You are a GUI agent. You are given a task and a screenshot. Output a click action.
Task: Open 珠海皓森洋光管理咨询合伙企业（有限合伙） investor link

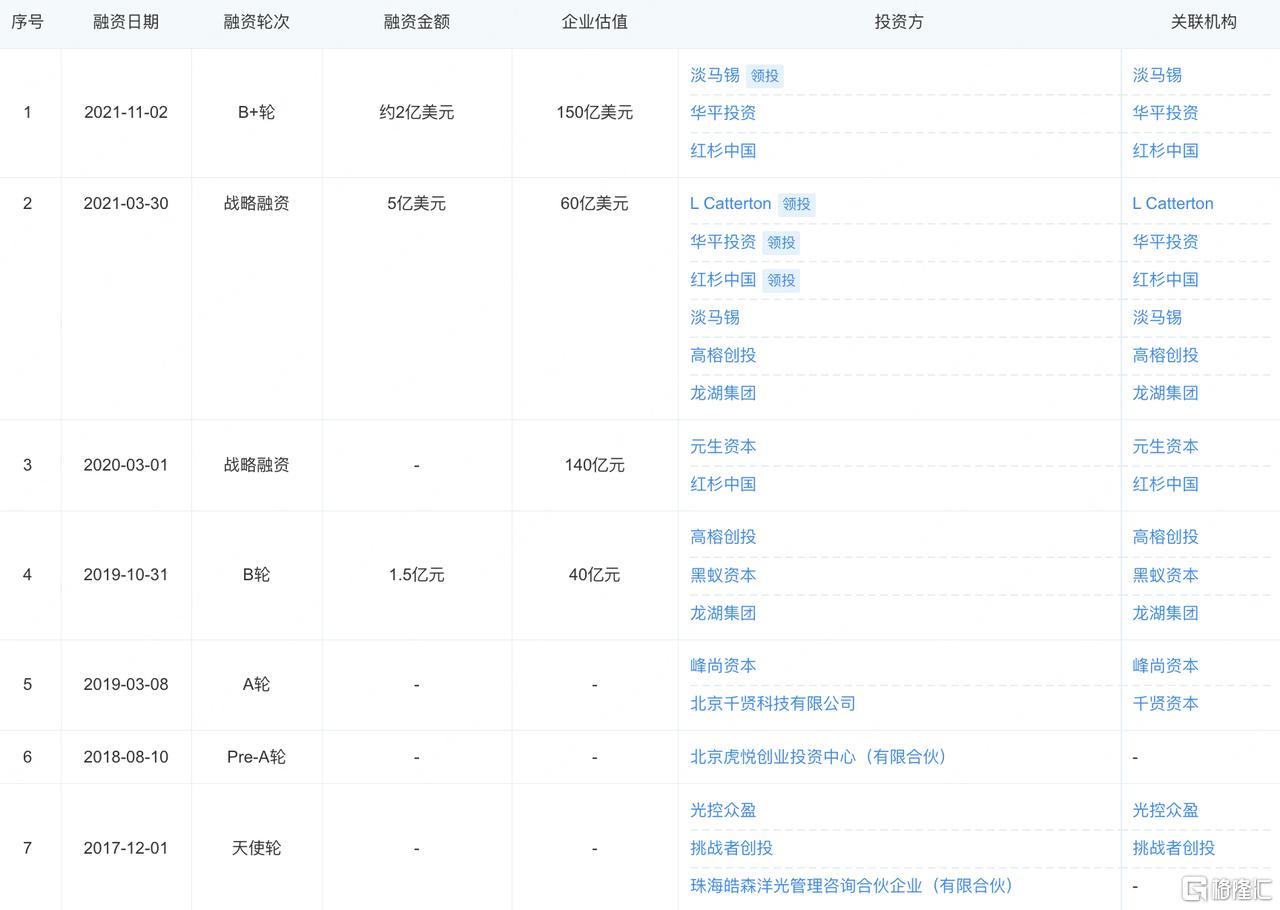point(852,887)
